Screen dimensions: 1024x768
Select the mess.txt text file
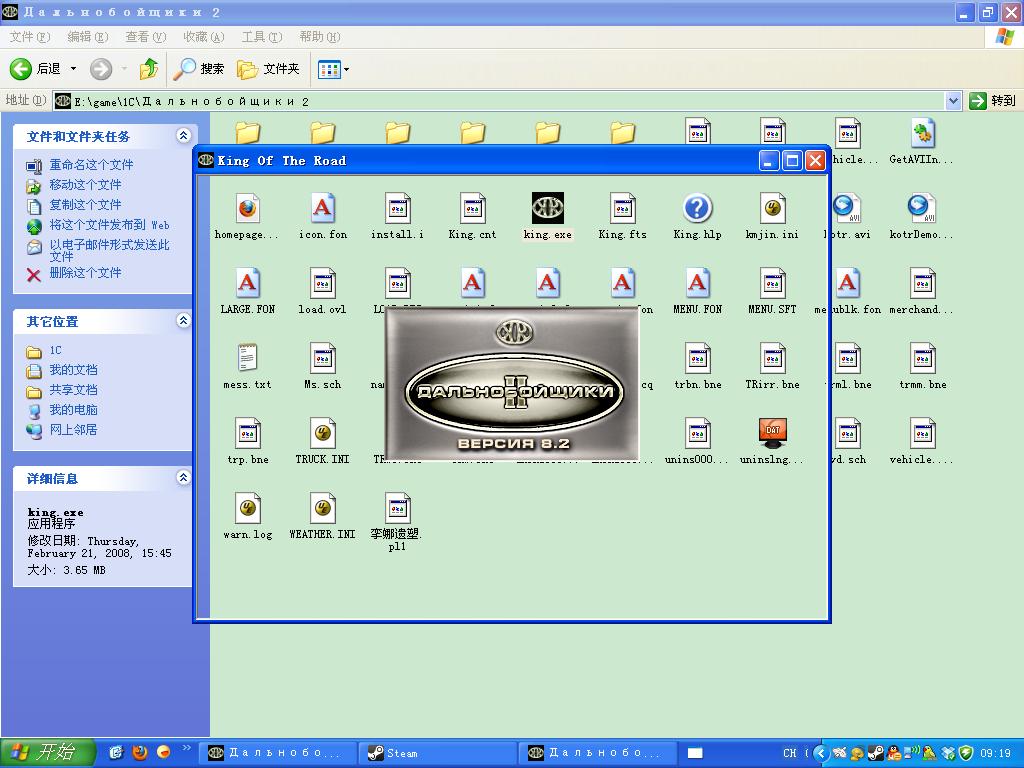247,359
